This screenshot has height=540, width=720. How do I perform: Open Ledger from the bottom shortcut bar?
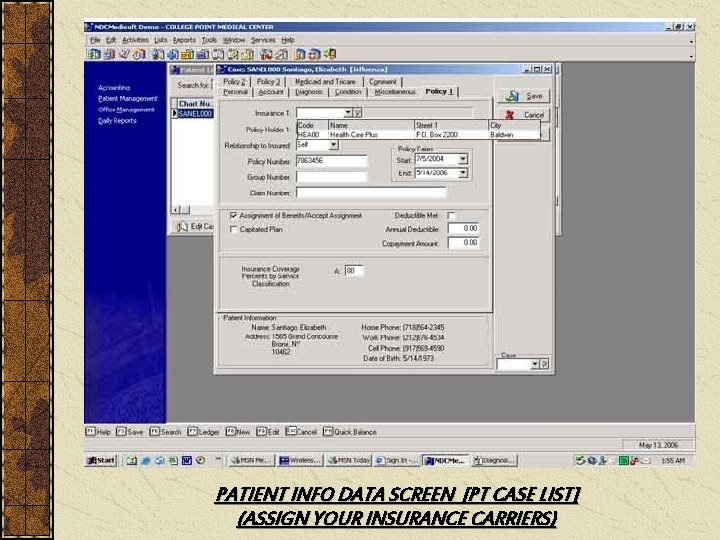pos(203,432)
